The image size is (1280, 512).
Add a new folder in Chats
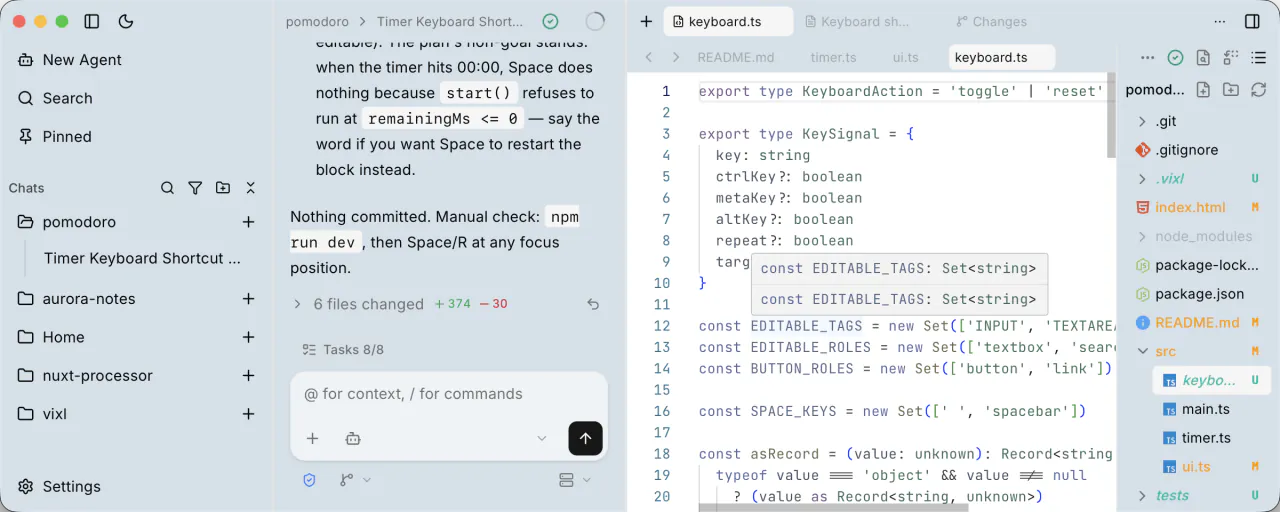point(222,188)
